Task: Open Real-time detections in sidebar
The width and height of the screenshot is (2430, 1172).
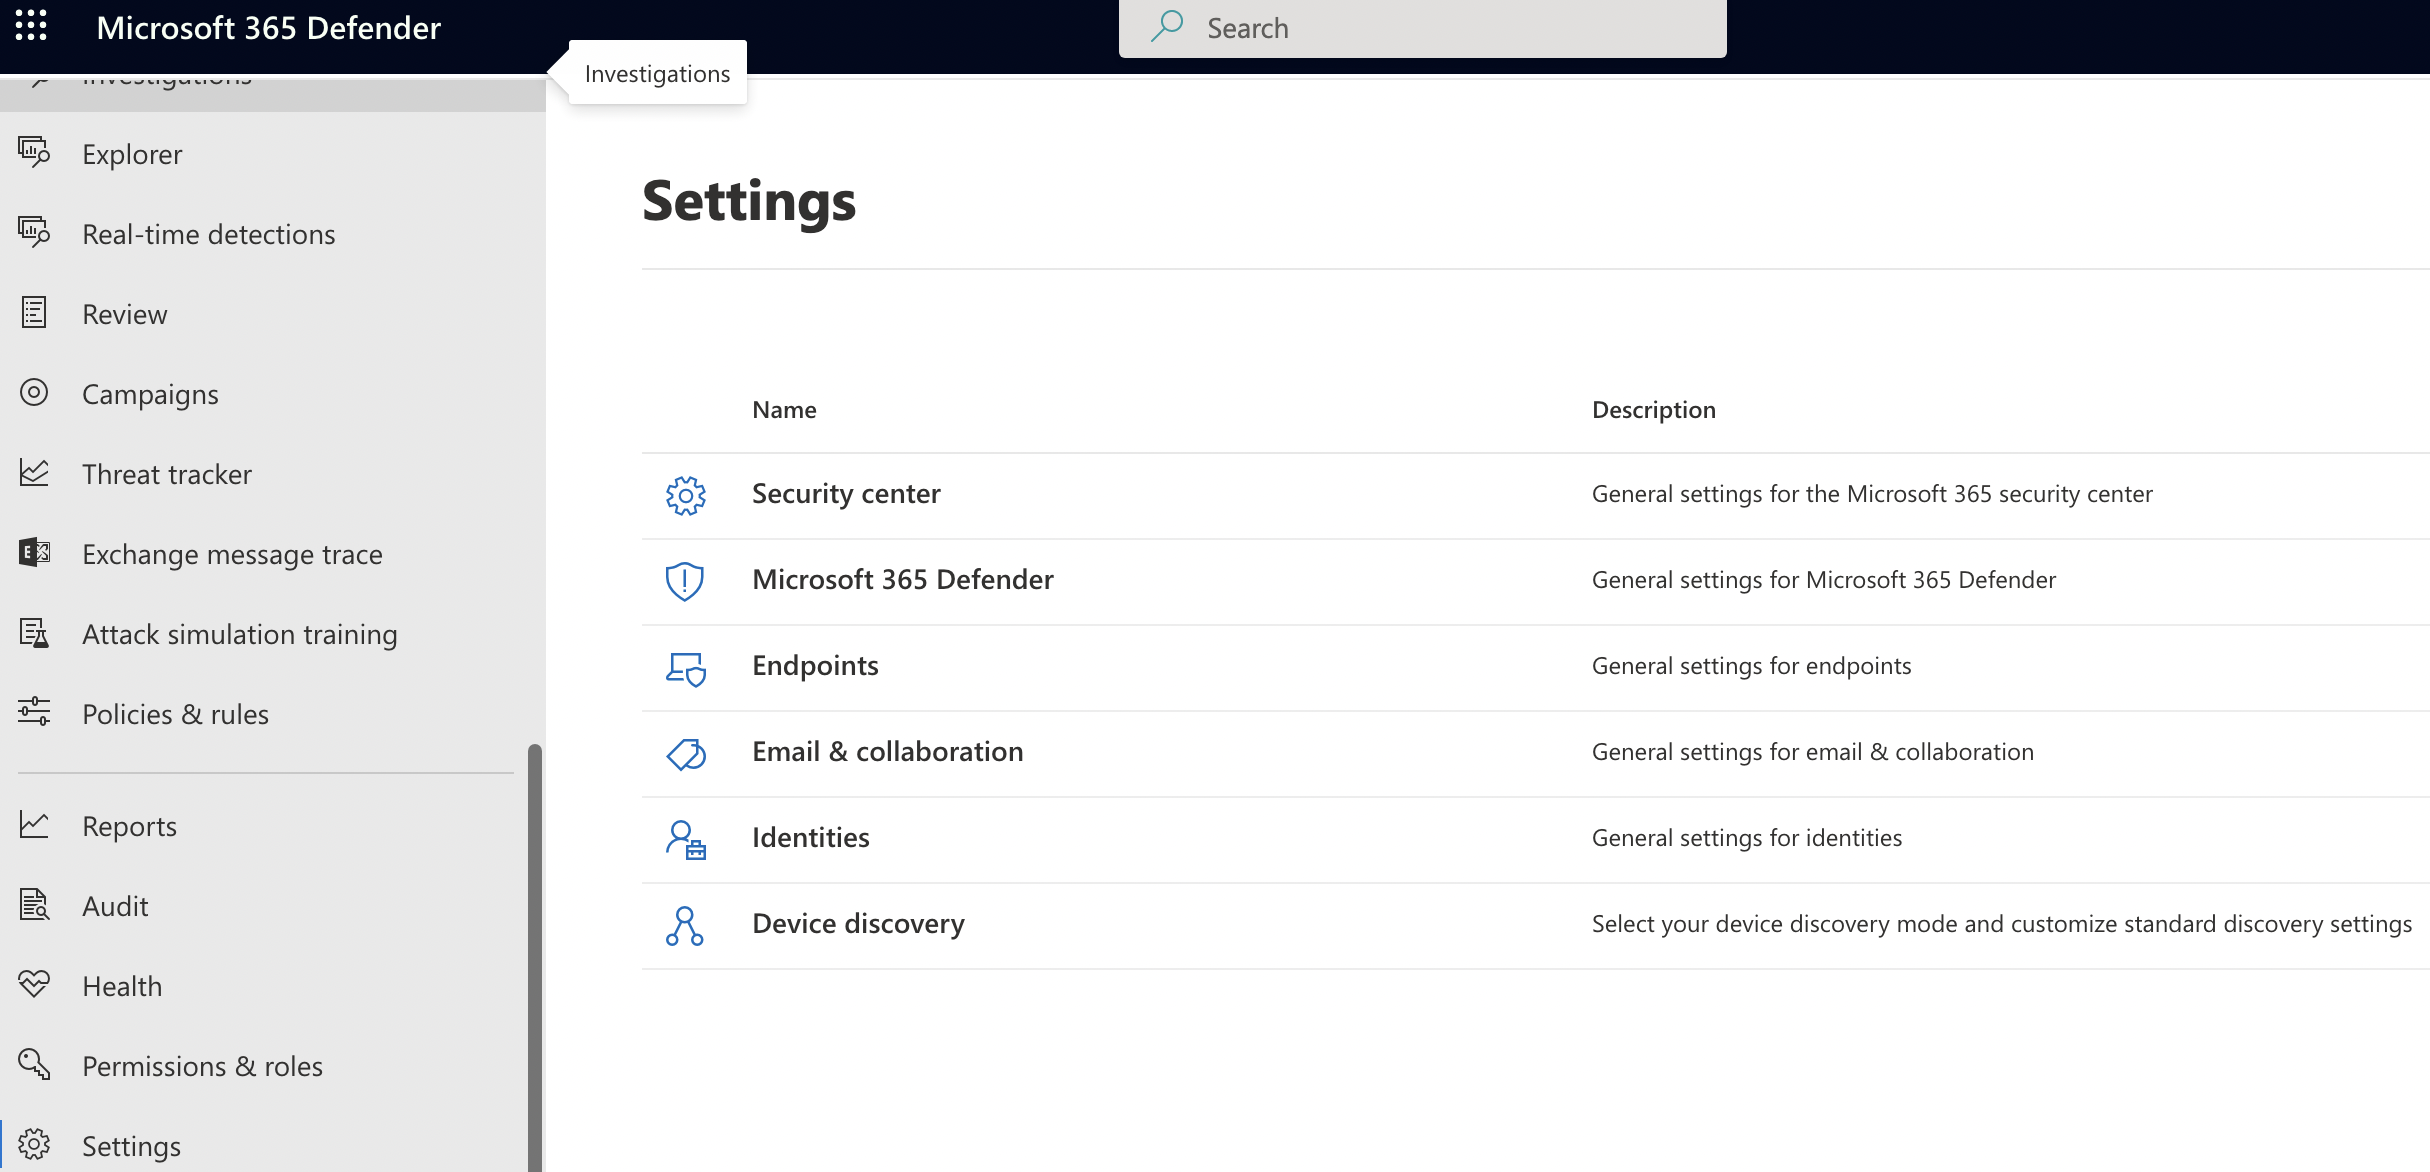Action: click(208, 234)
